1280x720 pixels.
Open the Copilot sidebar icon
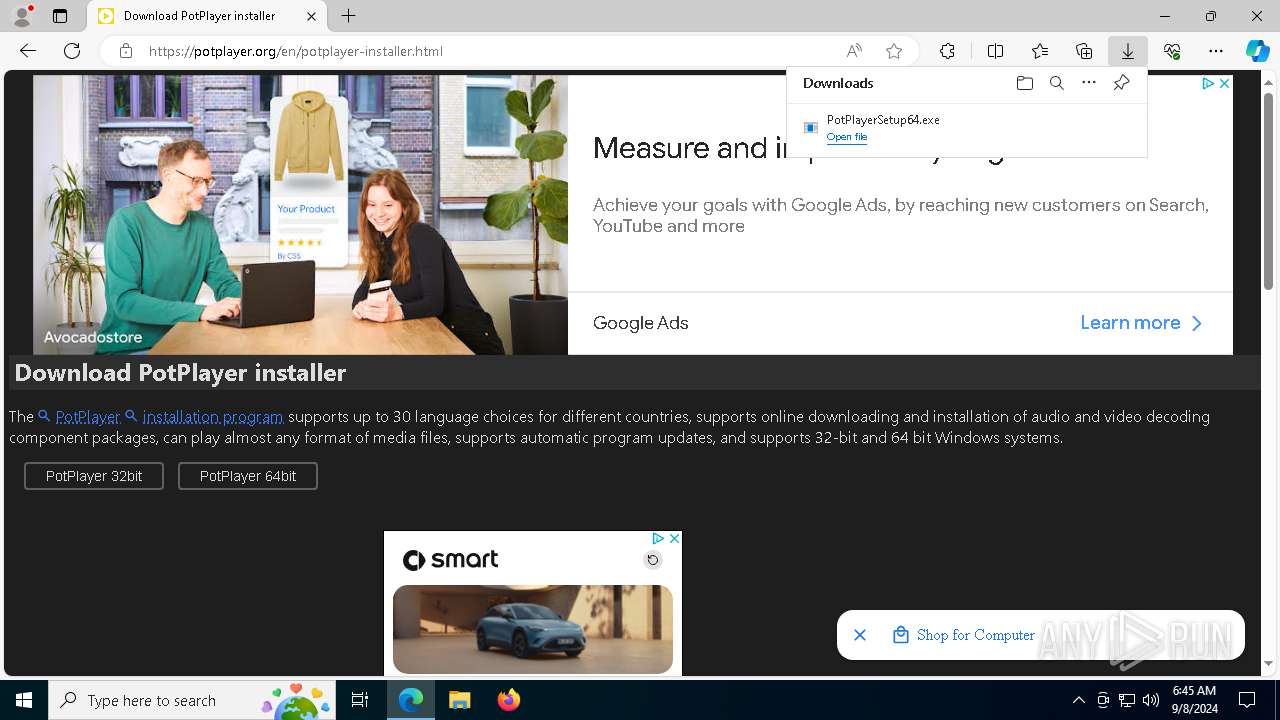tap(1257, 51)
